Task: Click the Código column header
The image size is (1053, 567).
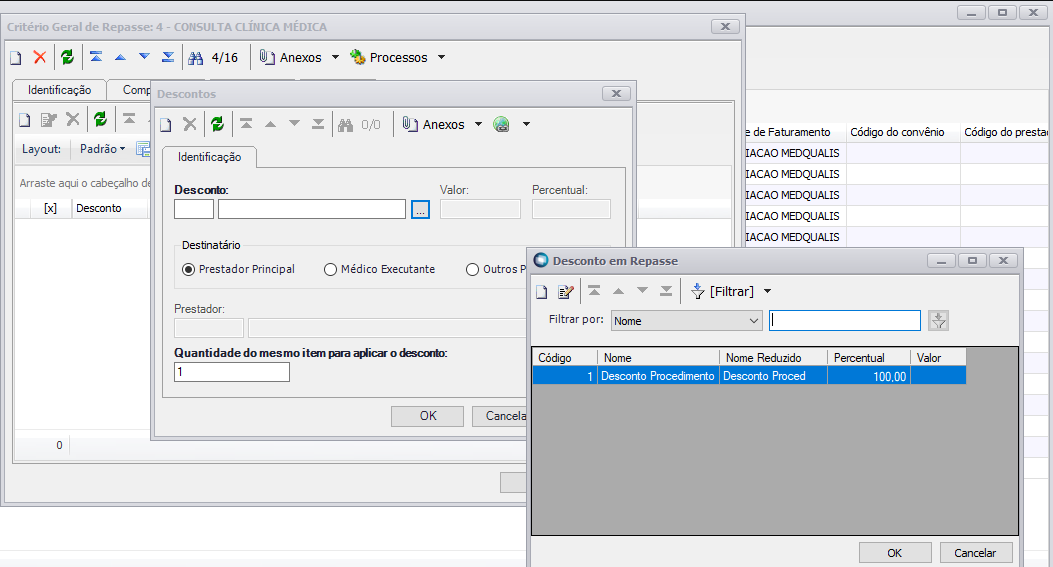Action: (565, 358)
